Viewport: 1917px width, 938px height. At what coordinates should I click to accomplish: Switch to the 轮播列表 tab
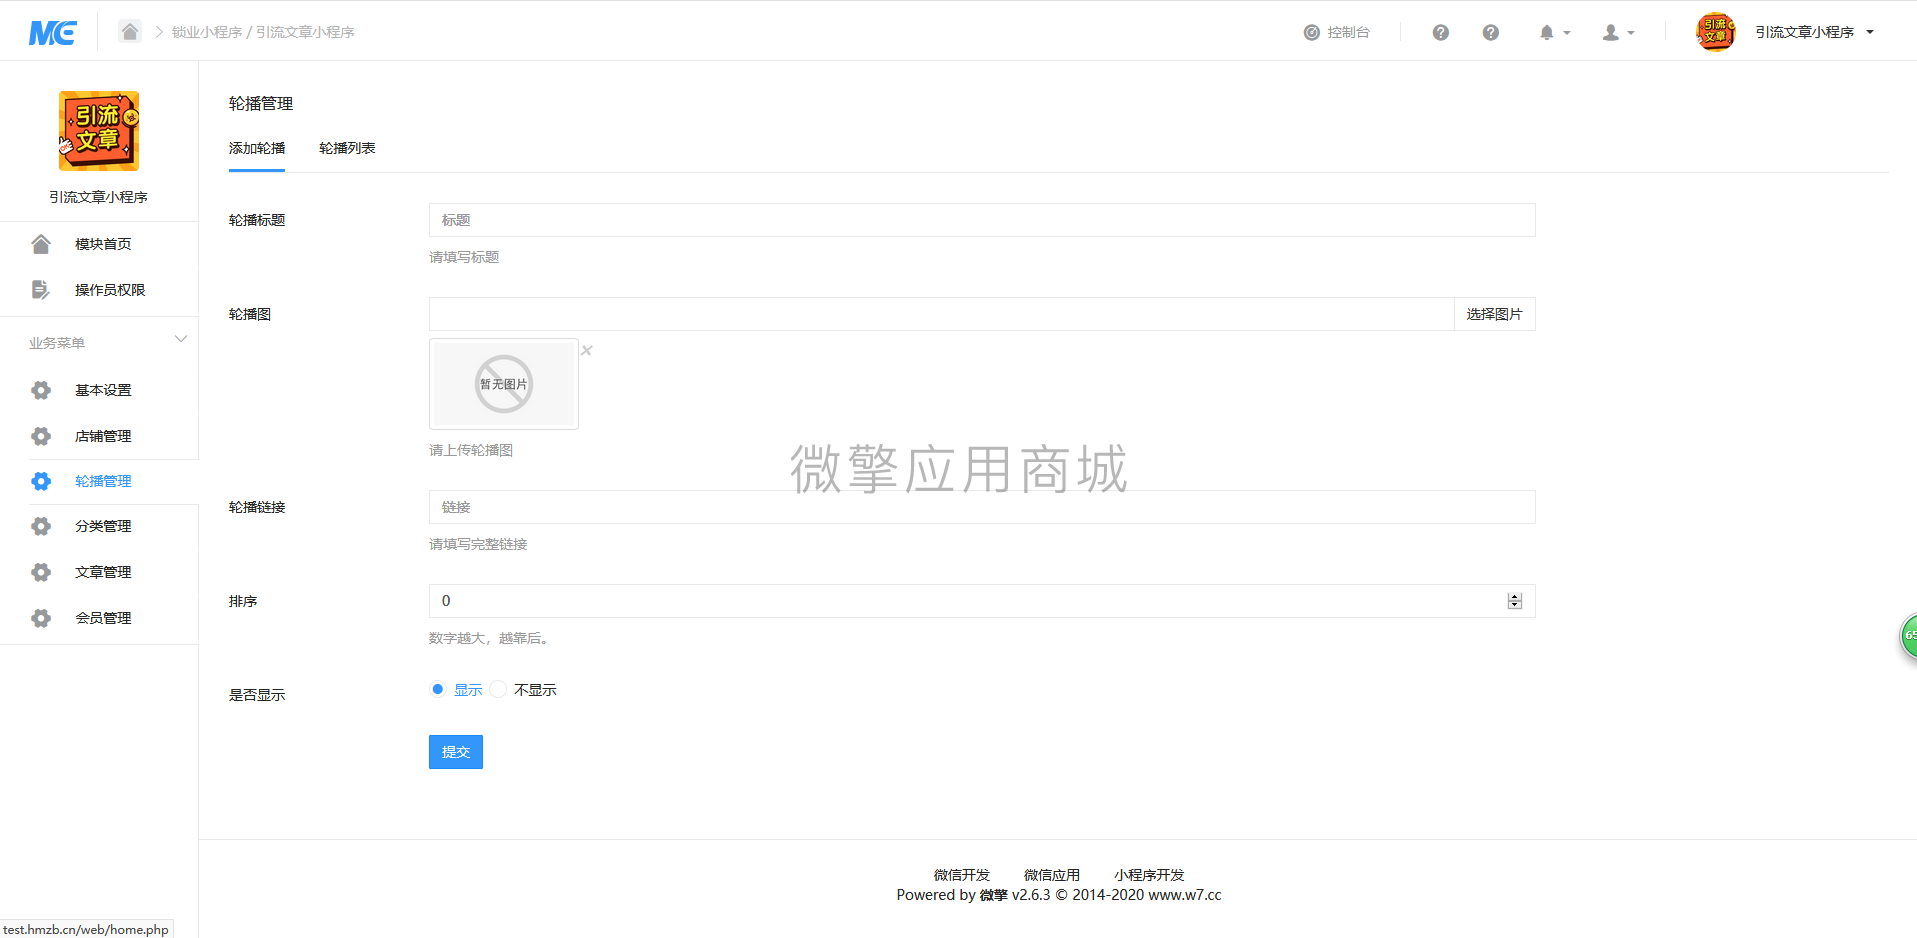(x=347, y=148)
